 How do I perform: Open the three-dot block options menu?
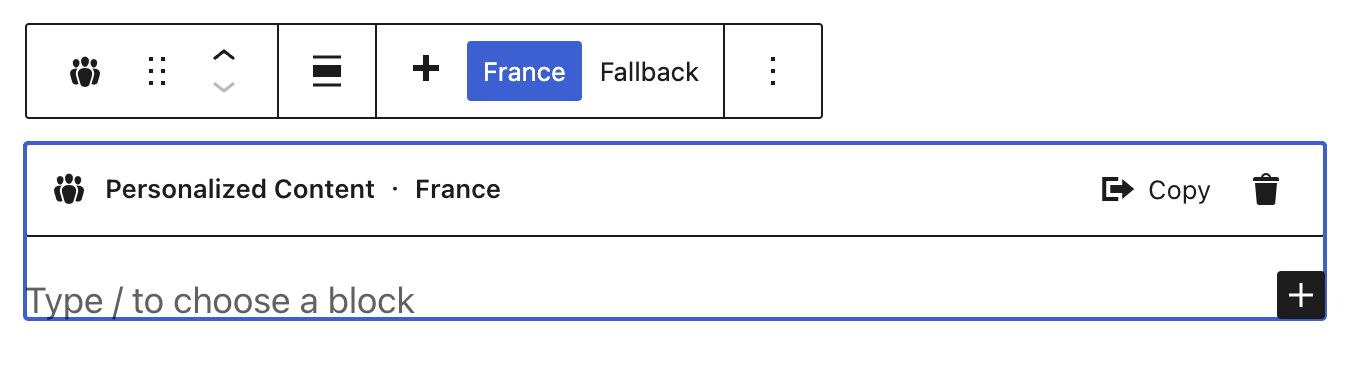772,72
